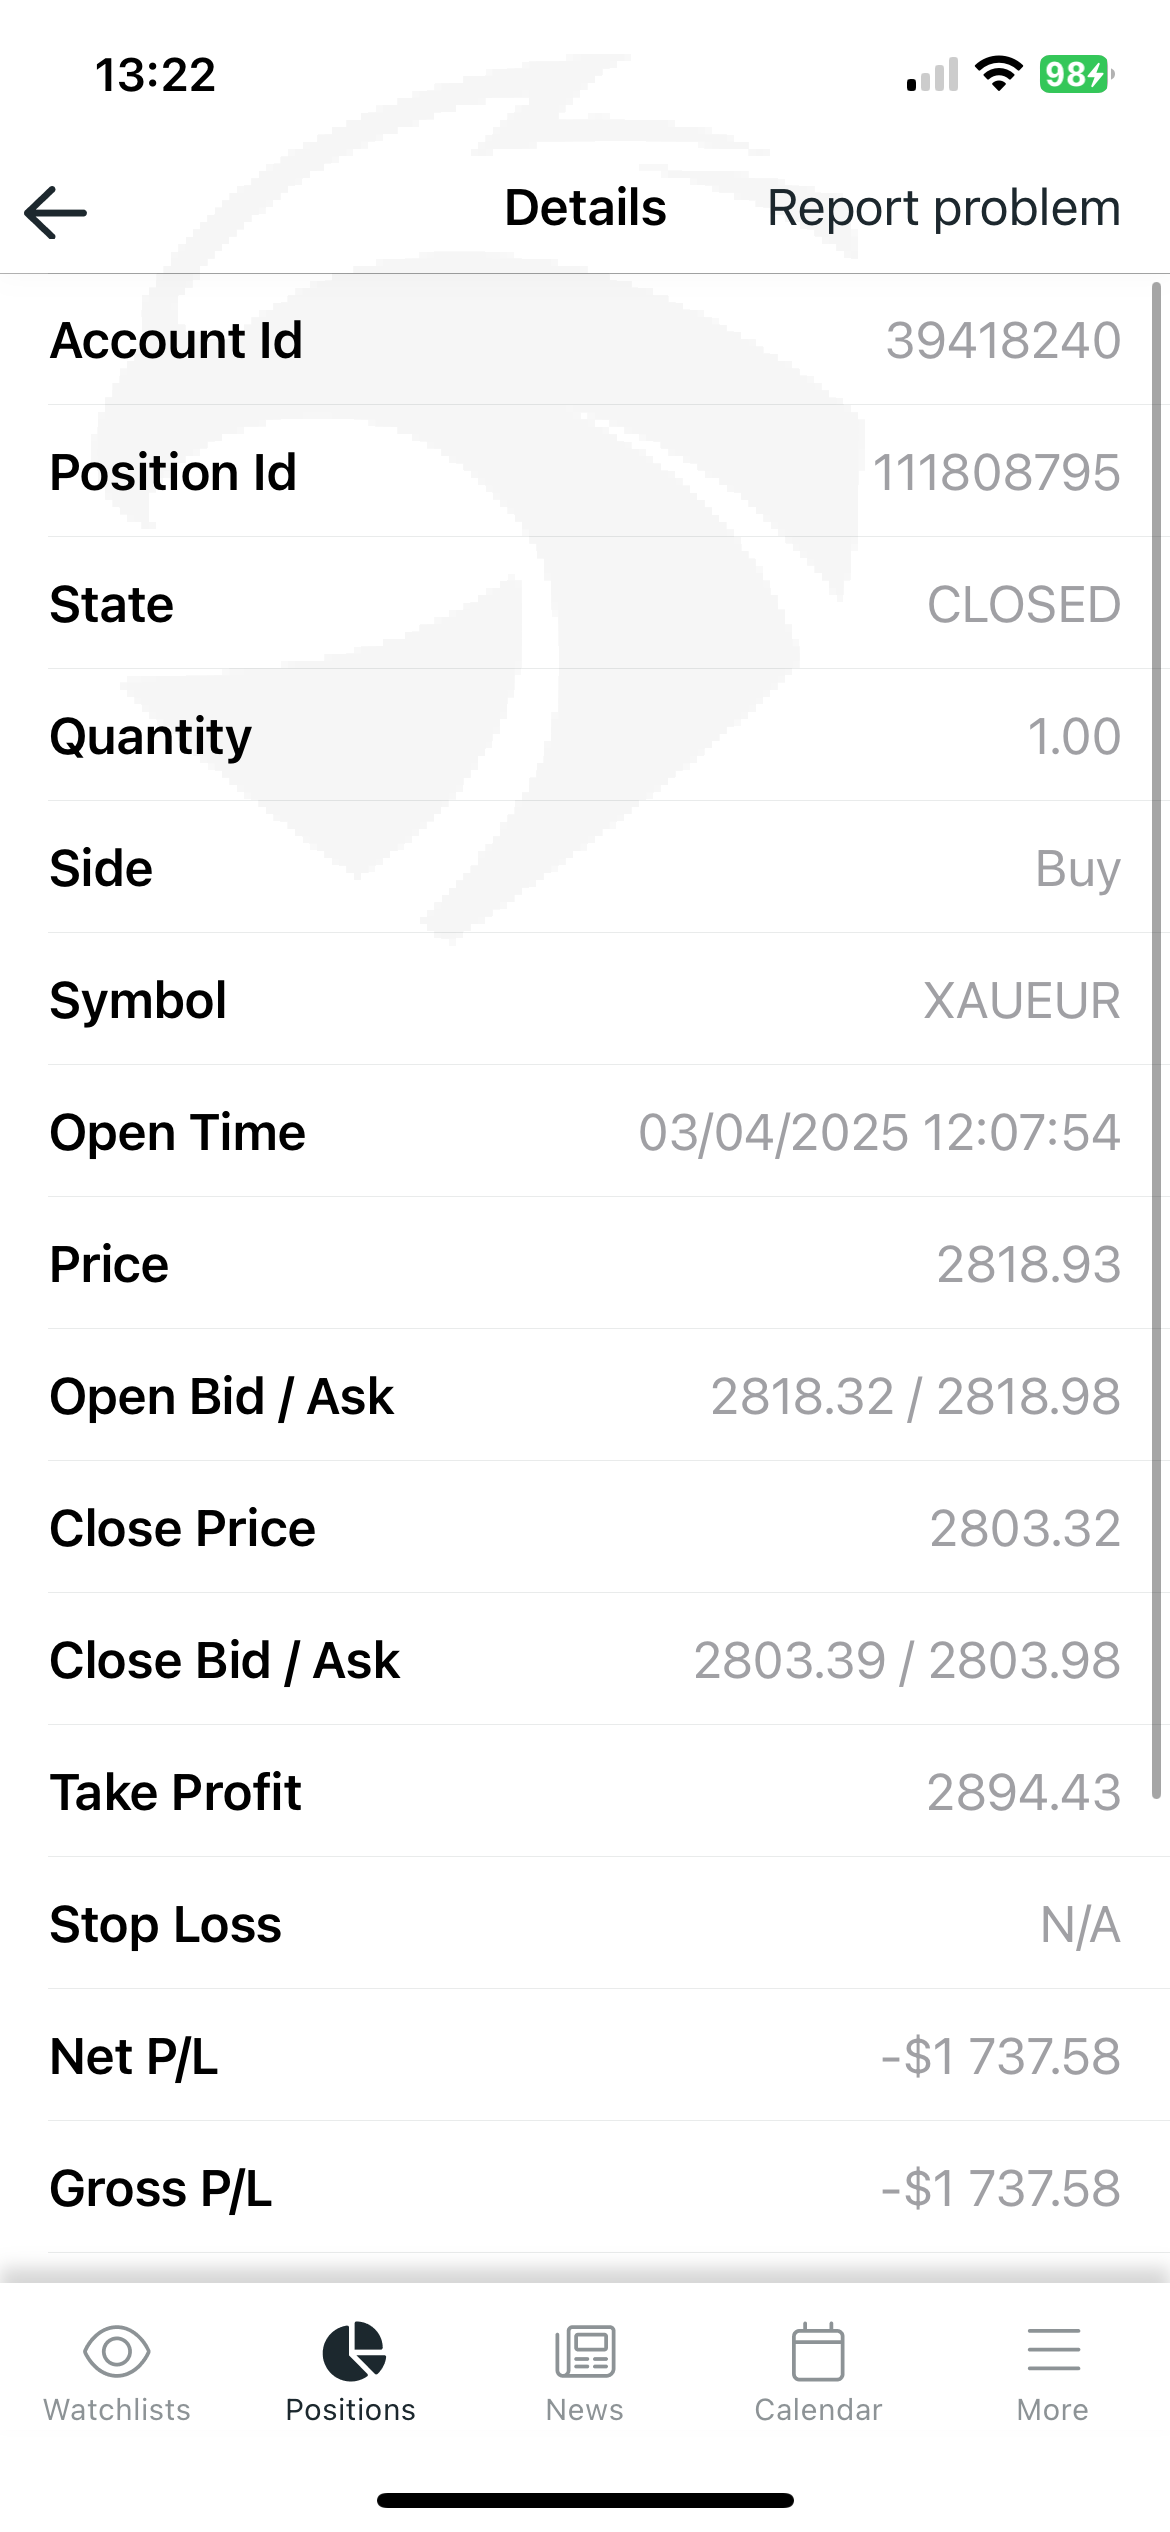Tap the XAUEUR symbol value
This screenshot has height=2532, width=1170.
[x=1021, y=1001]
